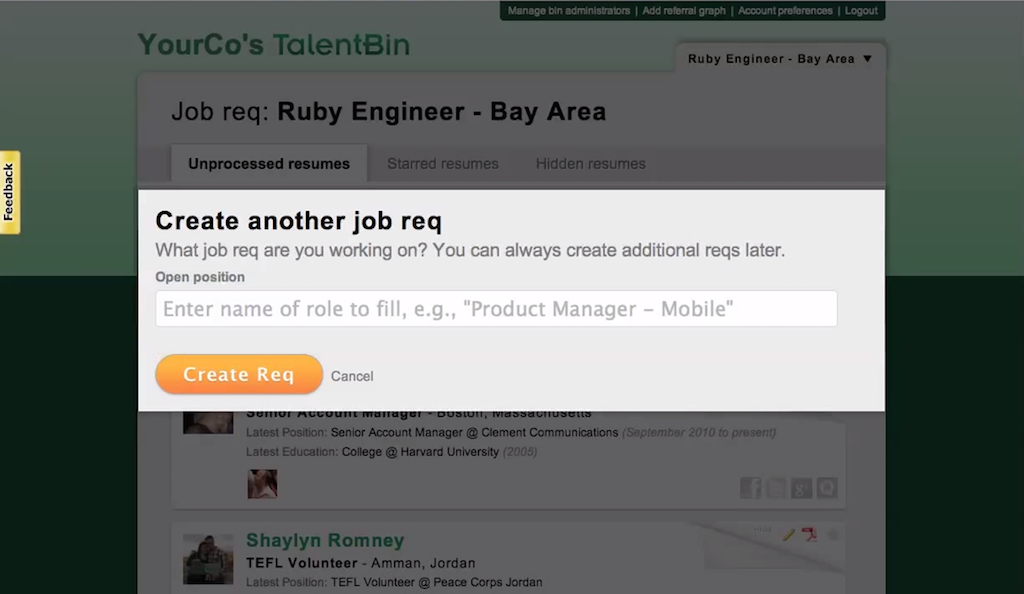Expand the Ruby Engineer - Bay Area dropdown

click(x=780, y=59)
